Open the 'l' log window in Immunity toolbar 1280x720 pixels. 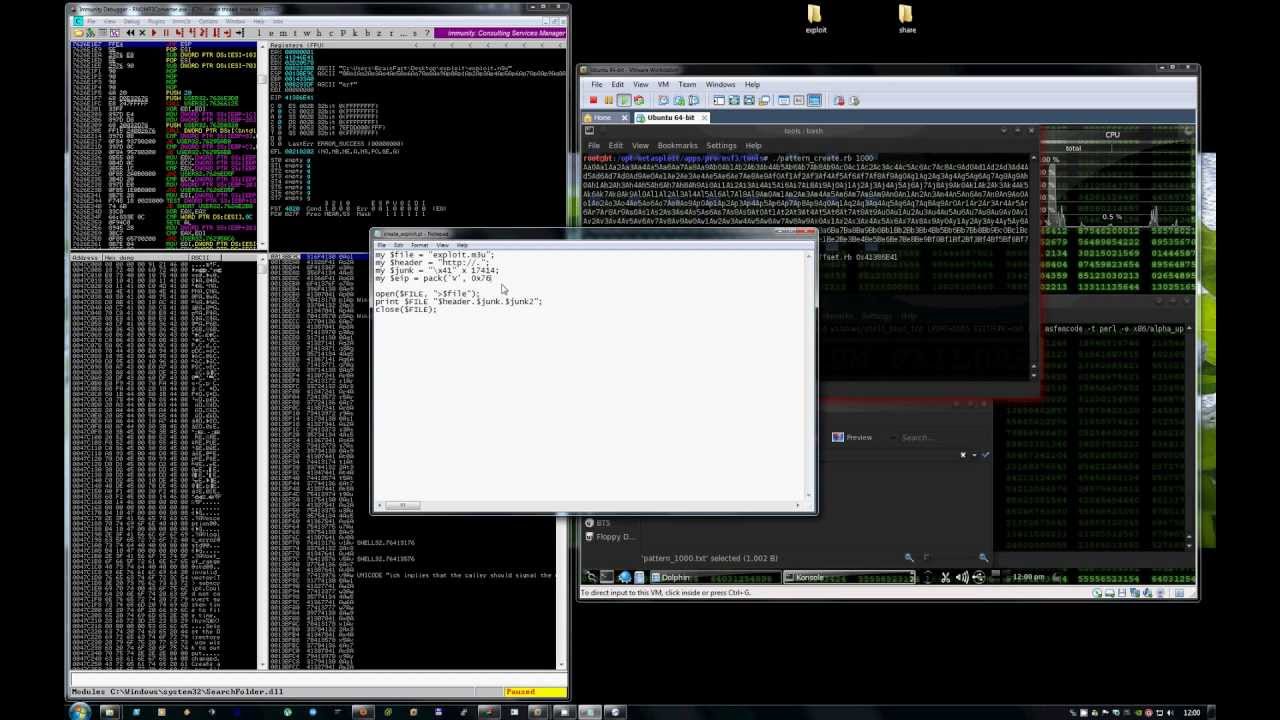pyautogui.click(x=259, y=33)
